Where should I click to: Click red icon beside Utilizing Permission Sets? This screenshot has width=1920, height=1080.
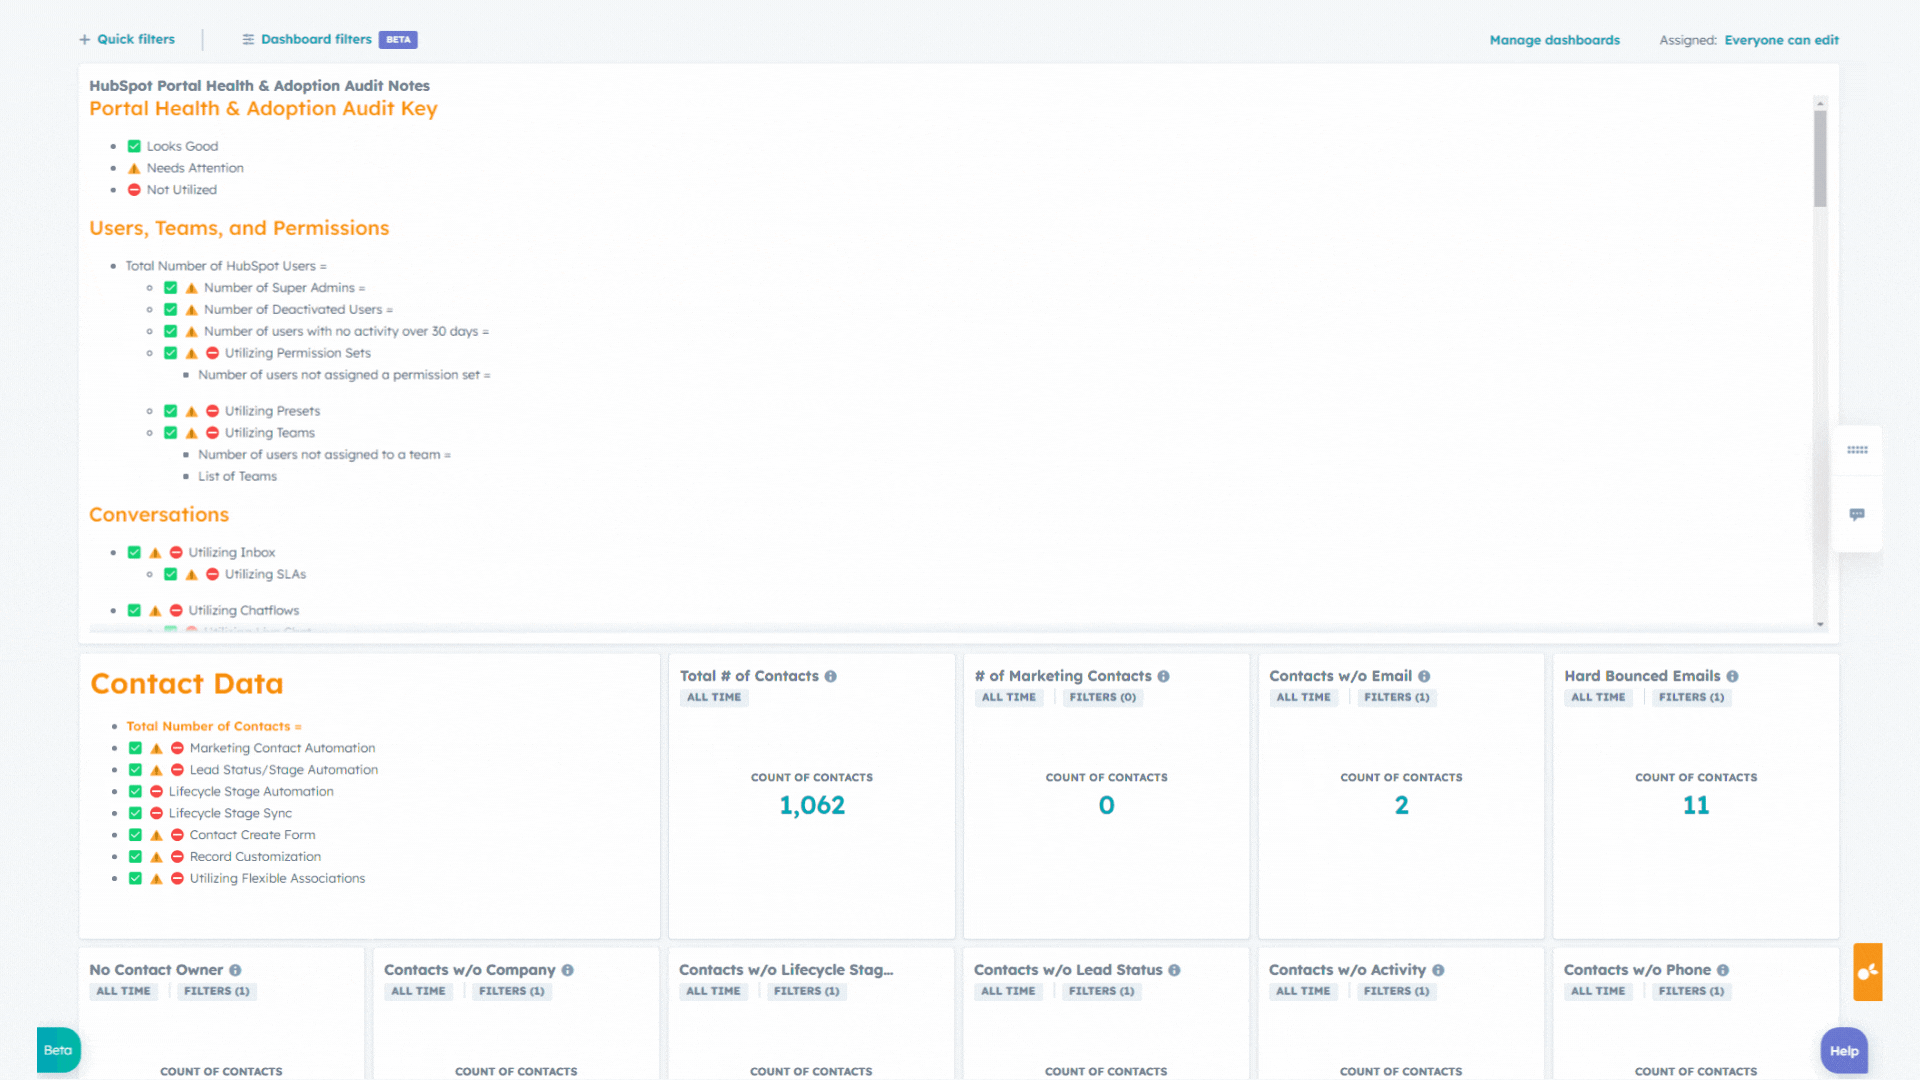coord(212,354)
